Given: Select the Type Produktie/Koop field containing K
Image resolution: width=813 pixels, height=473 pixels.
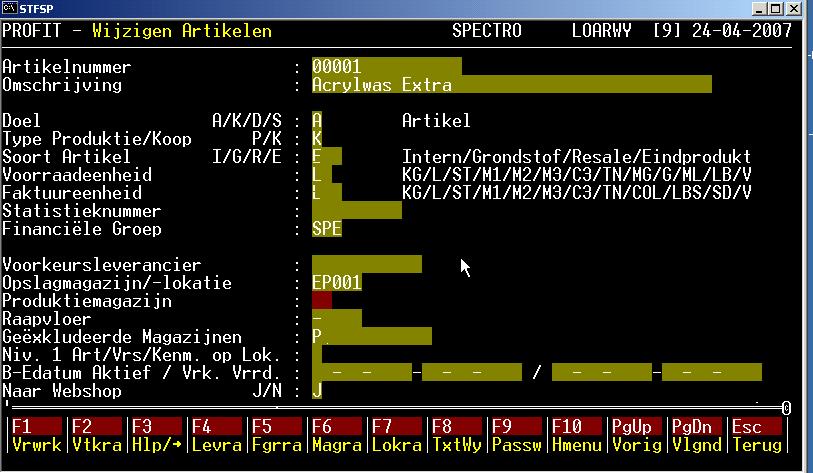Looking at the screenshot, I should 317,138.
